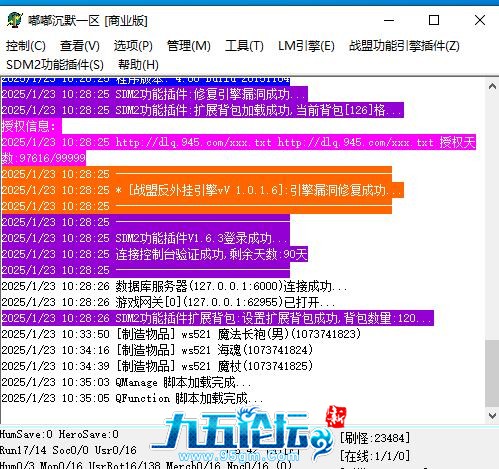499x469 pixels.
Task: Open the 控制(C) menu
Action: 26,46
